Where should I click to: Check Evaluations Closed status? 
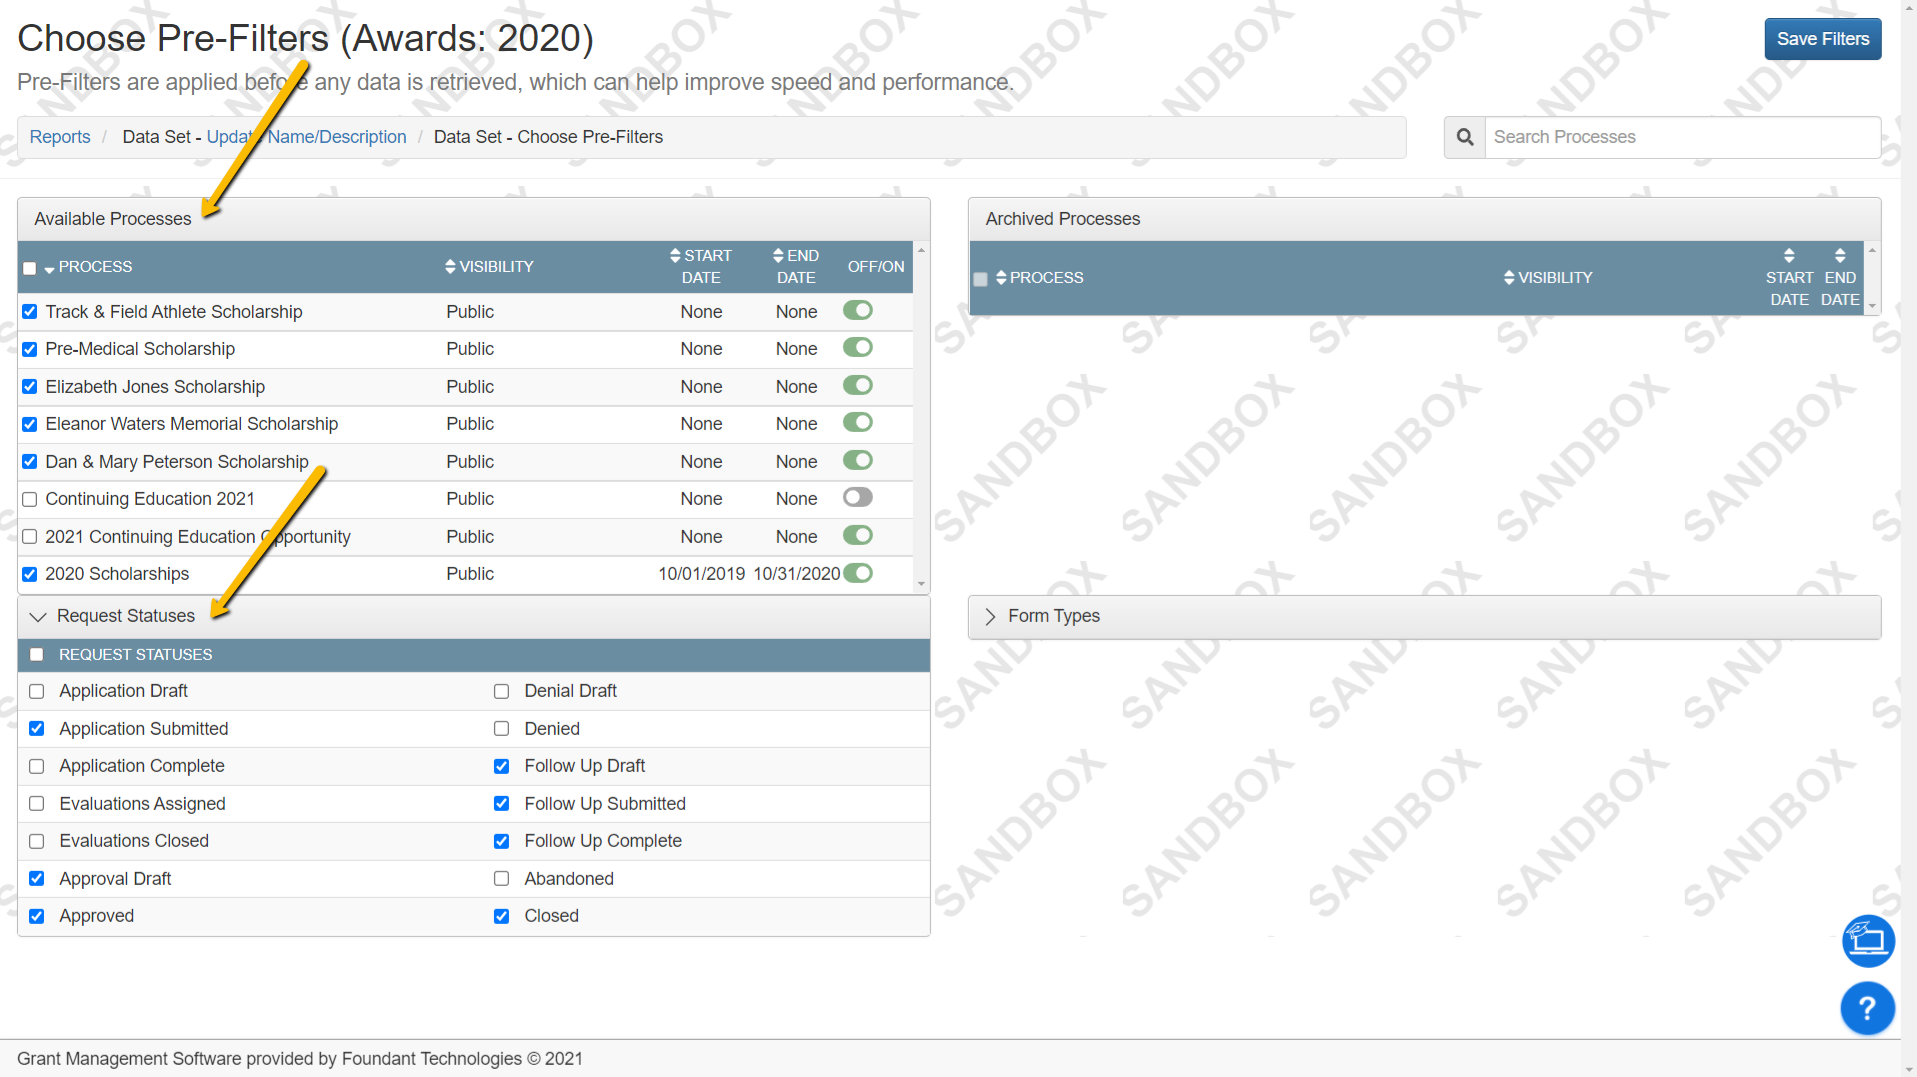[37, 841]
